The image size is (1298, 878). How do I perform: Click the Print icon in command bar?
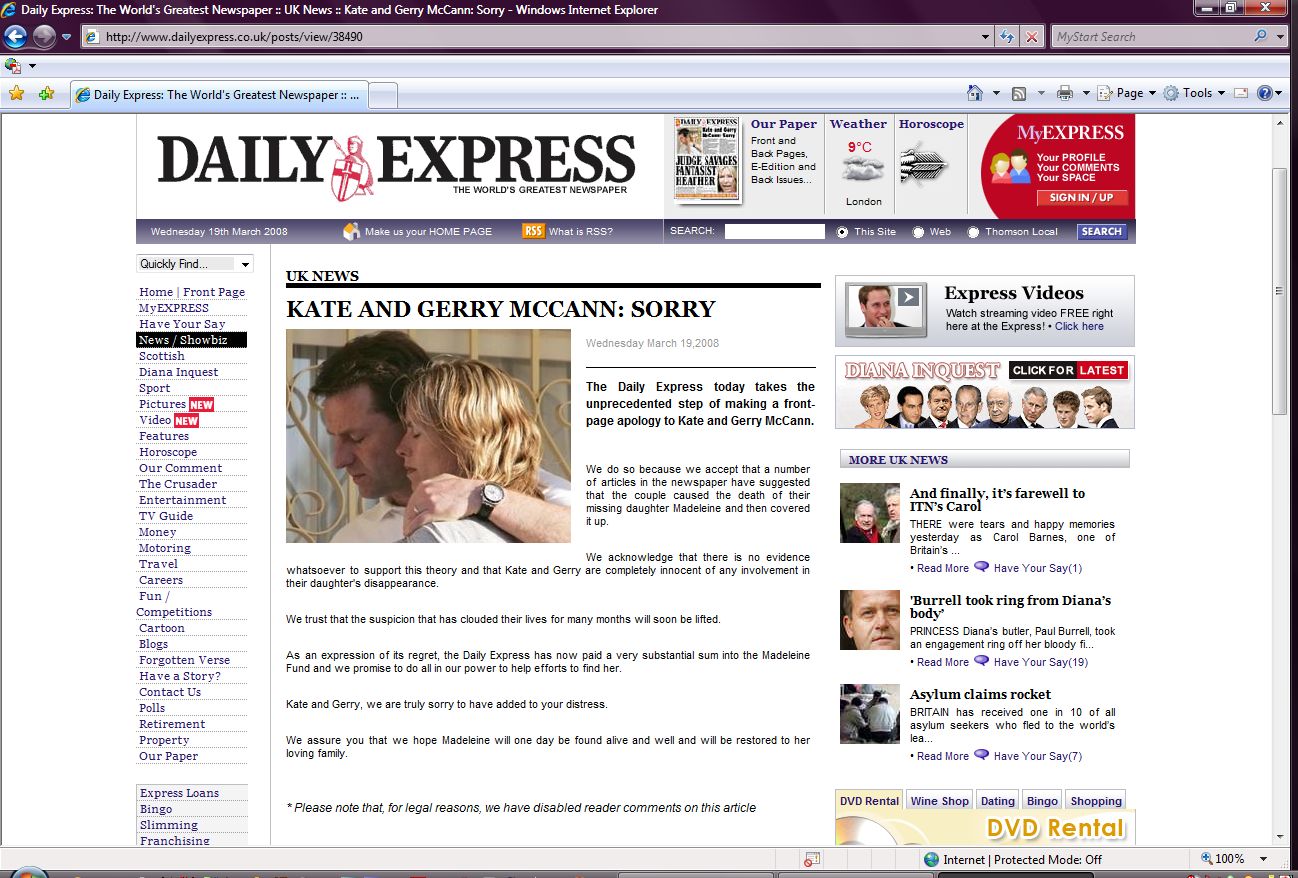(1065, 93)
